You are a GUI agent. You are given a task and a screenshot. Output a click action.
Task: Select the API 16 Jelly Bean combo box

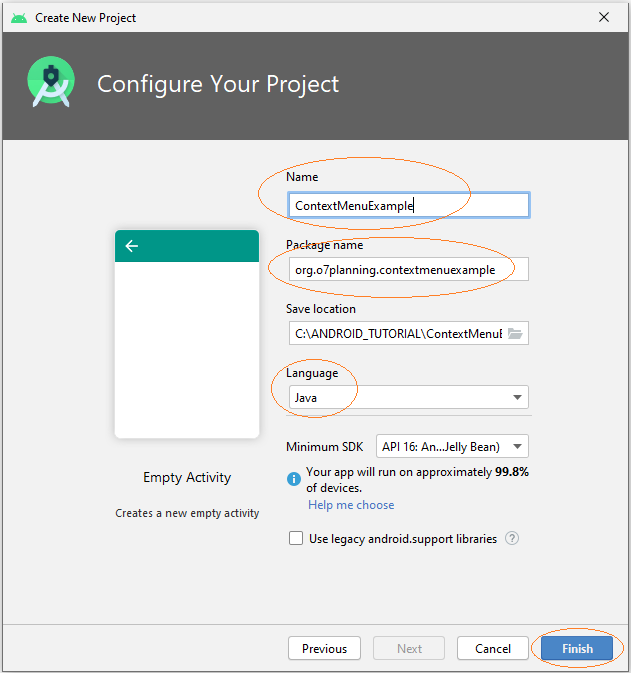(452, 447)
